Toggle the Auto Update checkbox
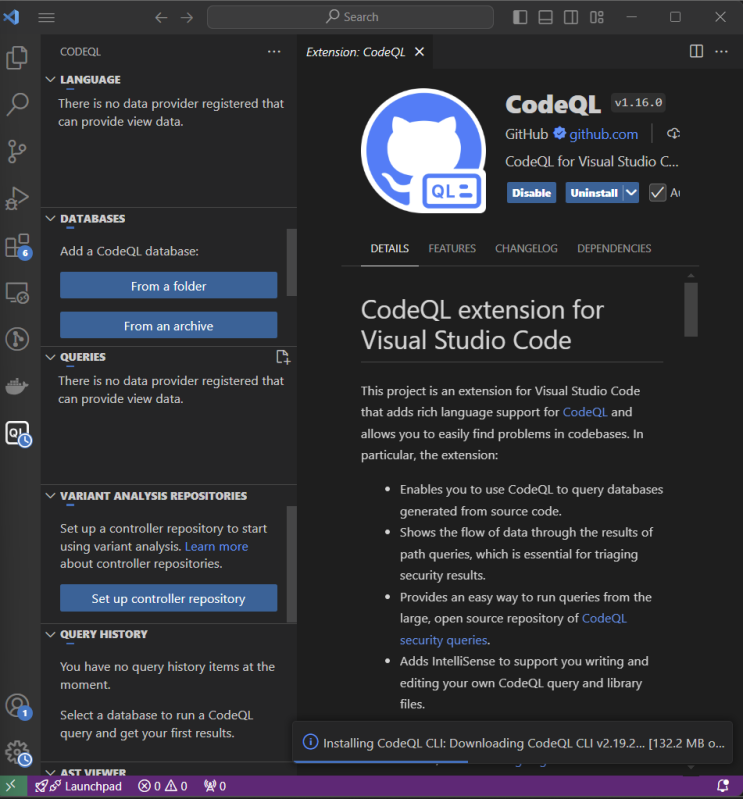This screenshot has width=743, height=799. pos(657,193)
